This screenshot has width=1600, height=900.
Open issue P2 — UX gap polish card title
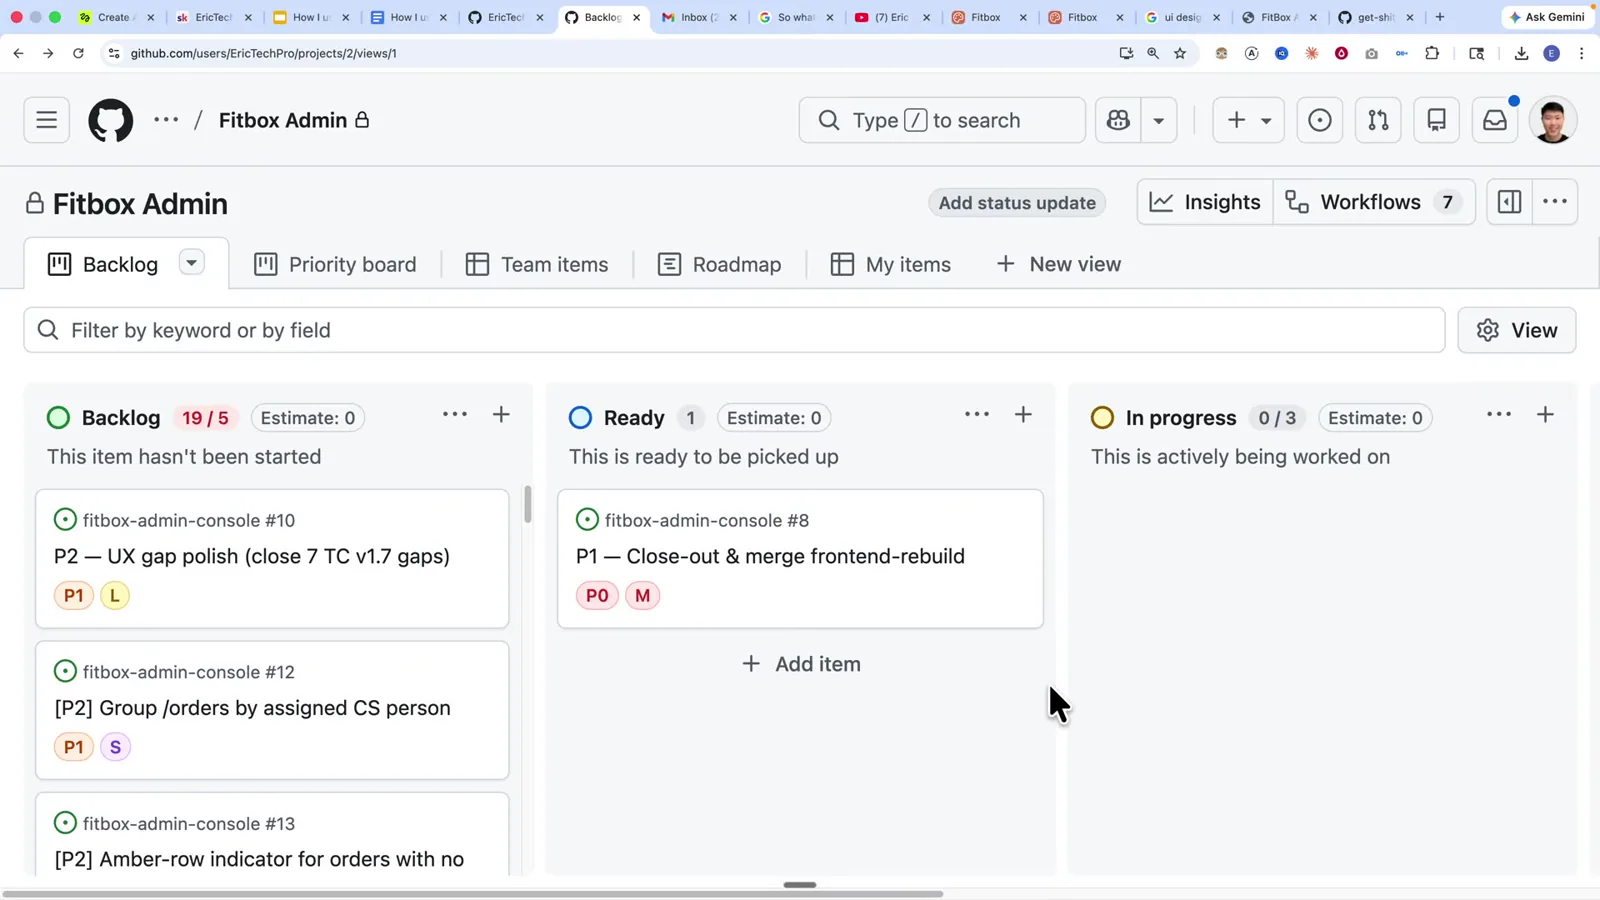(x=252, y=556)
